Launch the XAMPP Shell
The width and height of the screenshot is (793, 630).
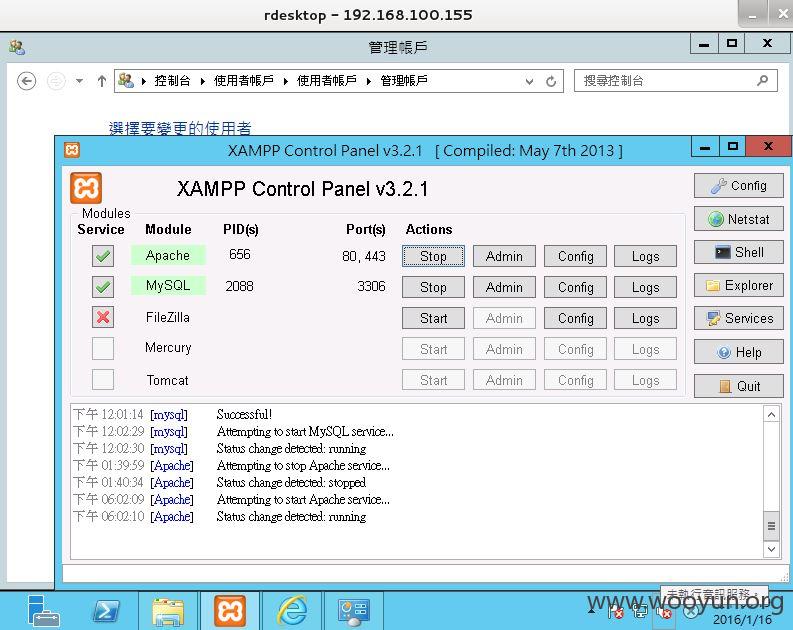[x=738, y=252]
